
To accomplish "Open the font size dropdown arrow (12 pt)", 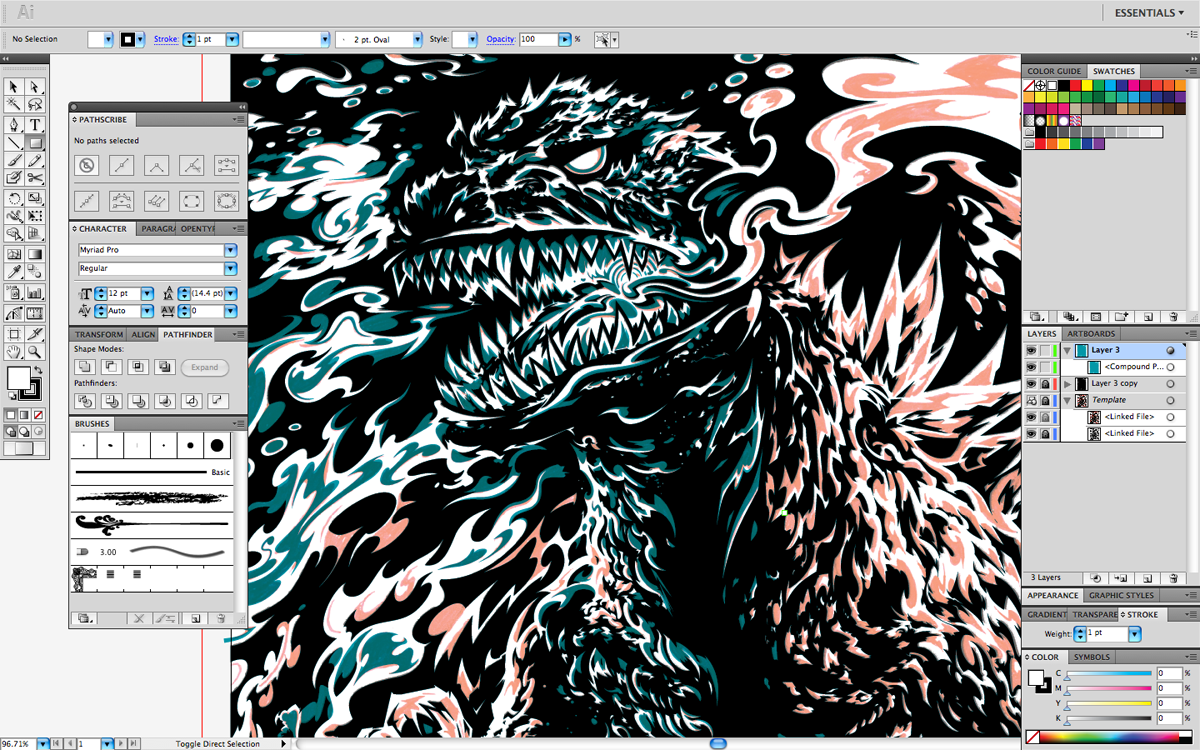I will 147,294.
